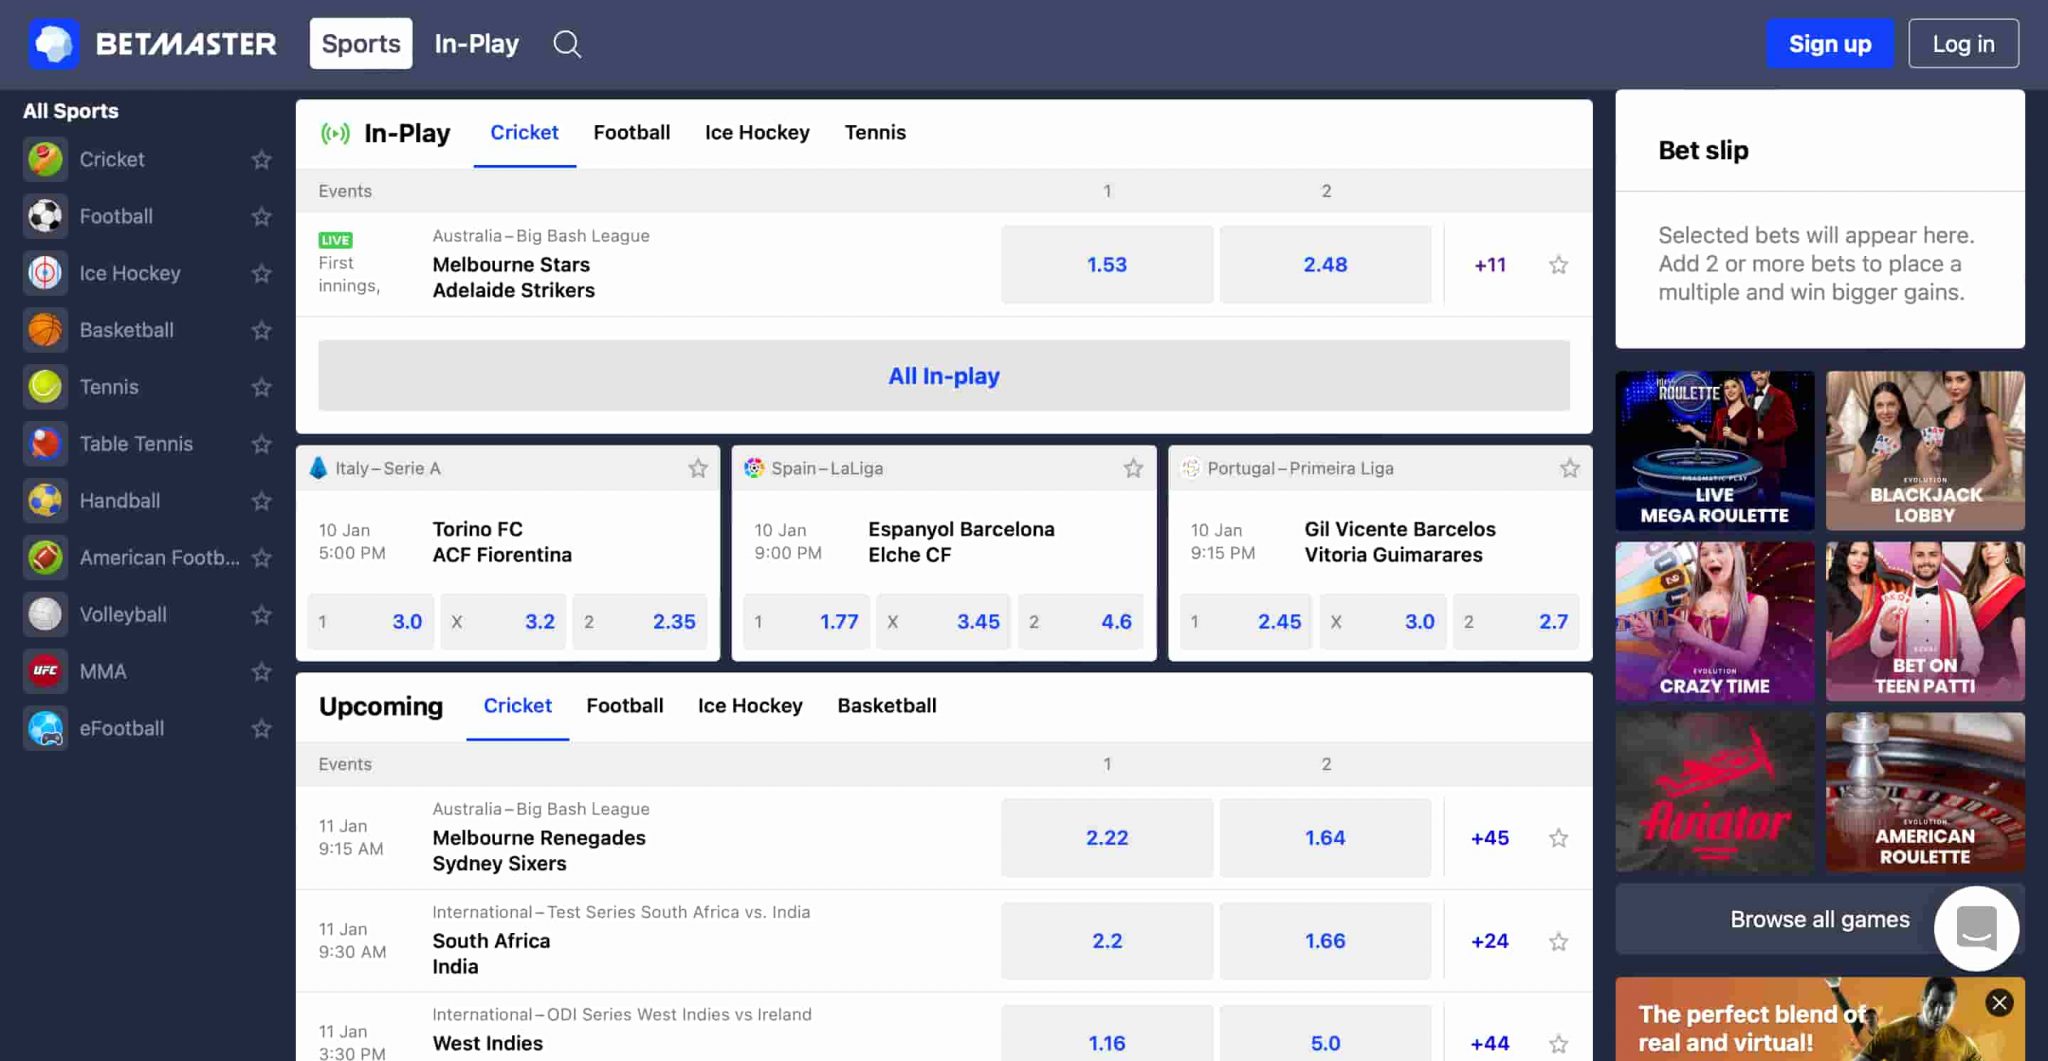Favorite Cricket with its sidebar star
This screenshot has width=2048, height=1061.
coord(262,160)
